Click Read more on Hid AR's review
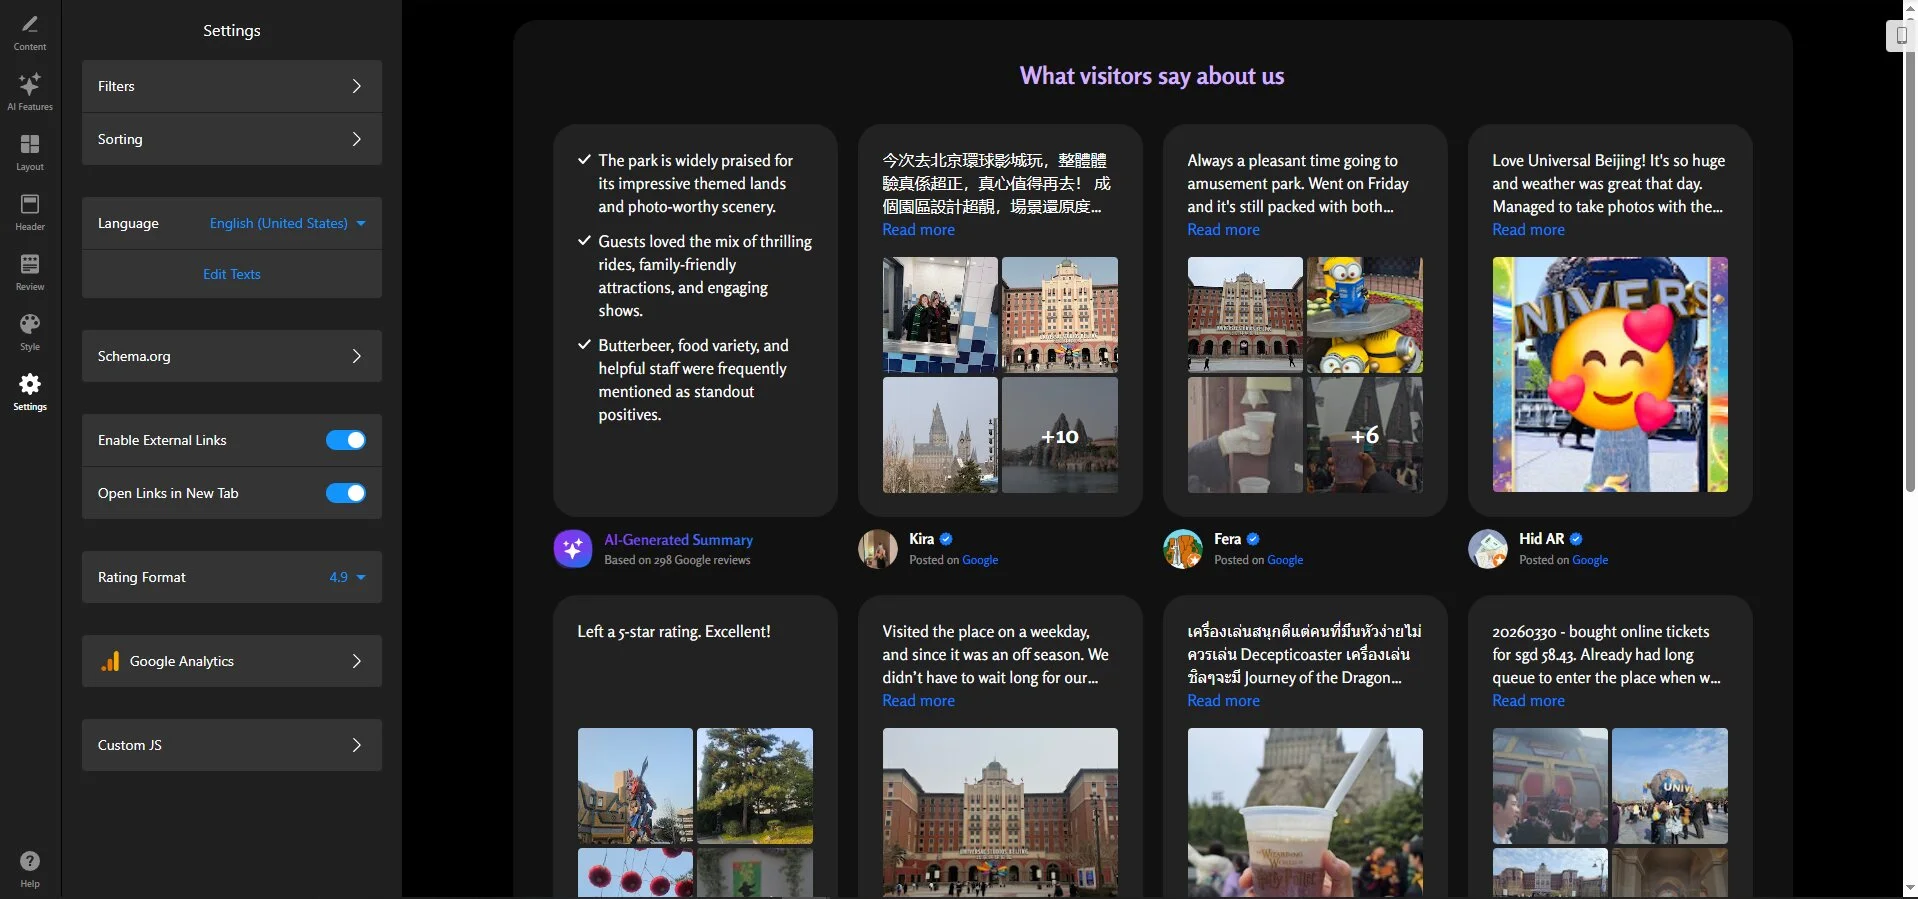Image resolution: width=1918 pixels, height=899 pixels. [x=1528, y=230]
